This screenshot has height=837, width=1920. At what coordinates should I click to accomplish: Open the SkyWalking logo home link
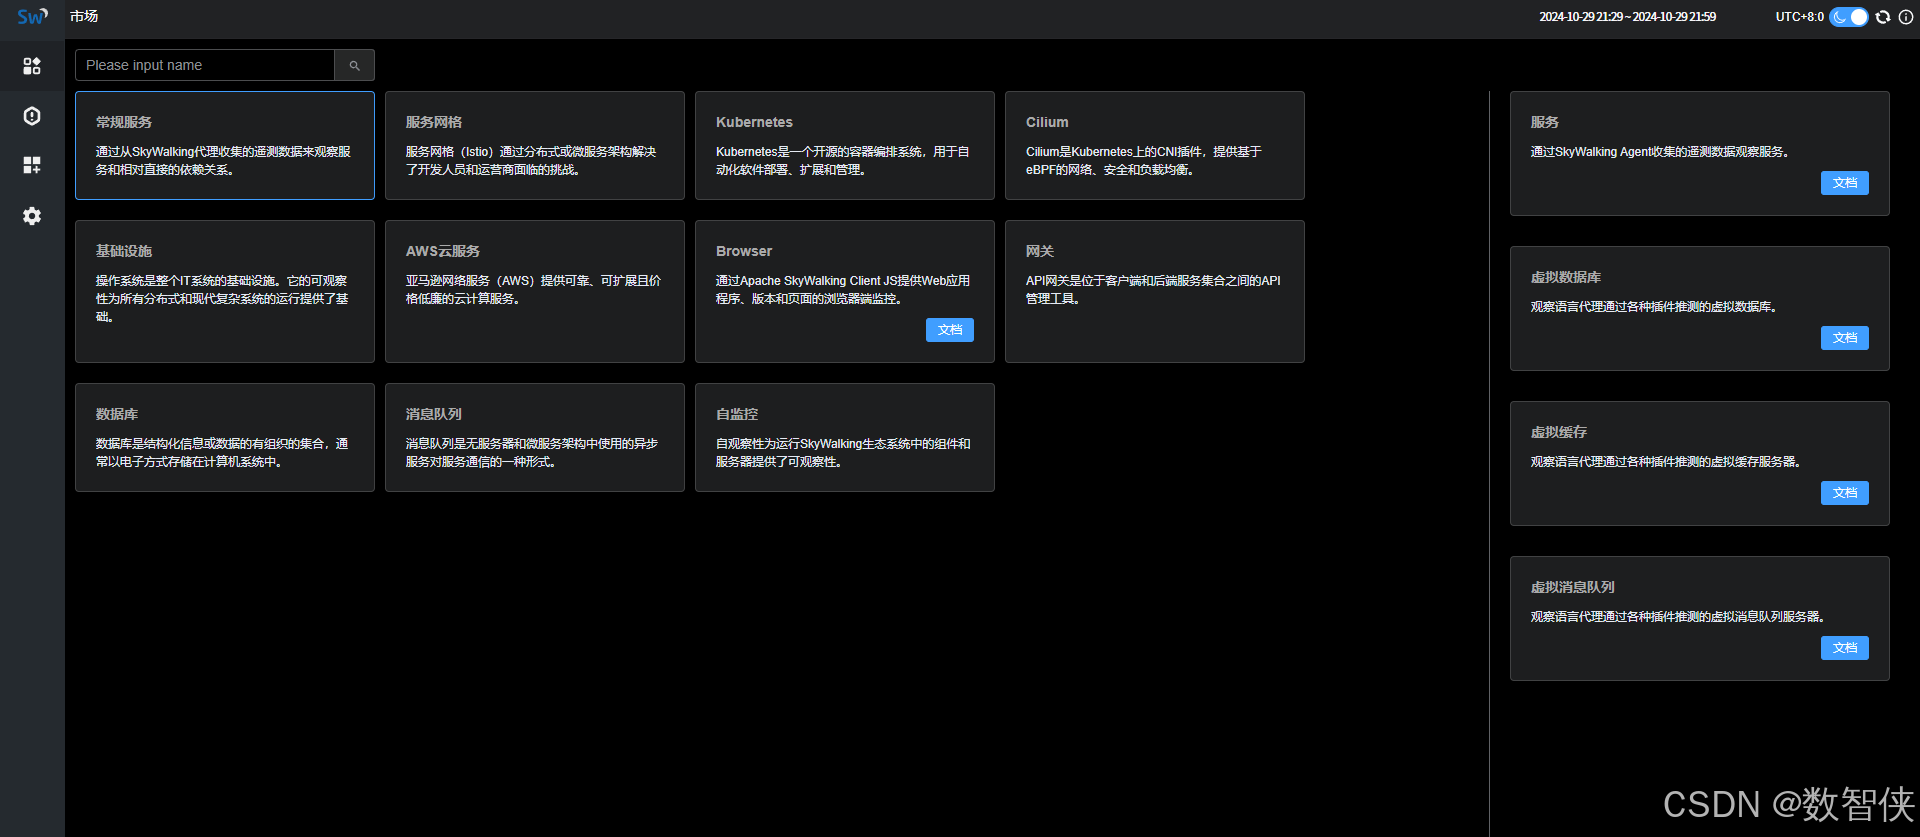[x=32, y=16]
